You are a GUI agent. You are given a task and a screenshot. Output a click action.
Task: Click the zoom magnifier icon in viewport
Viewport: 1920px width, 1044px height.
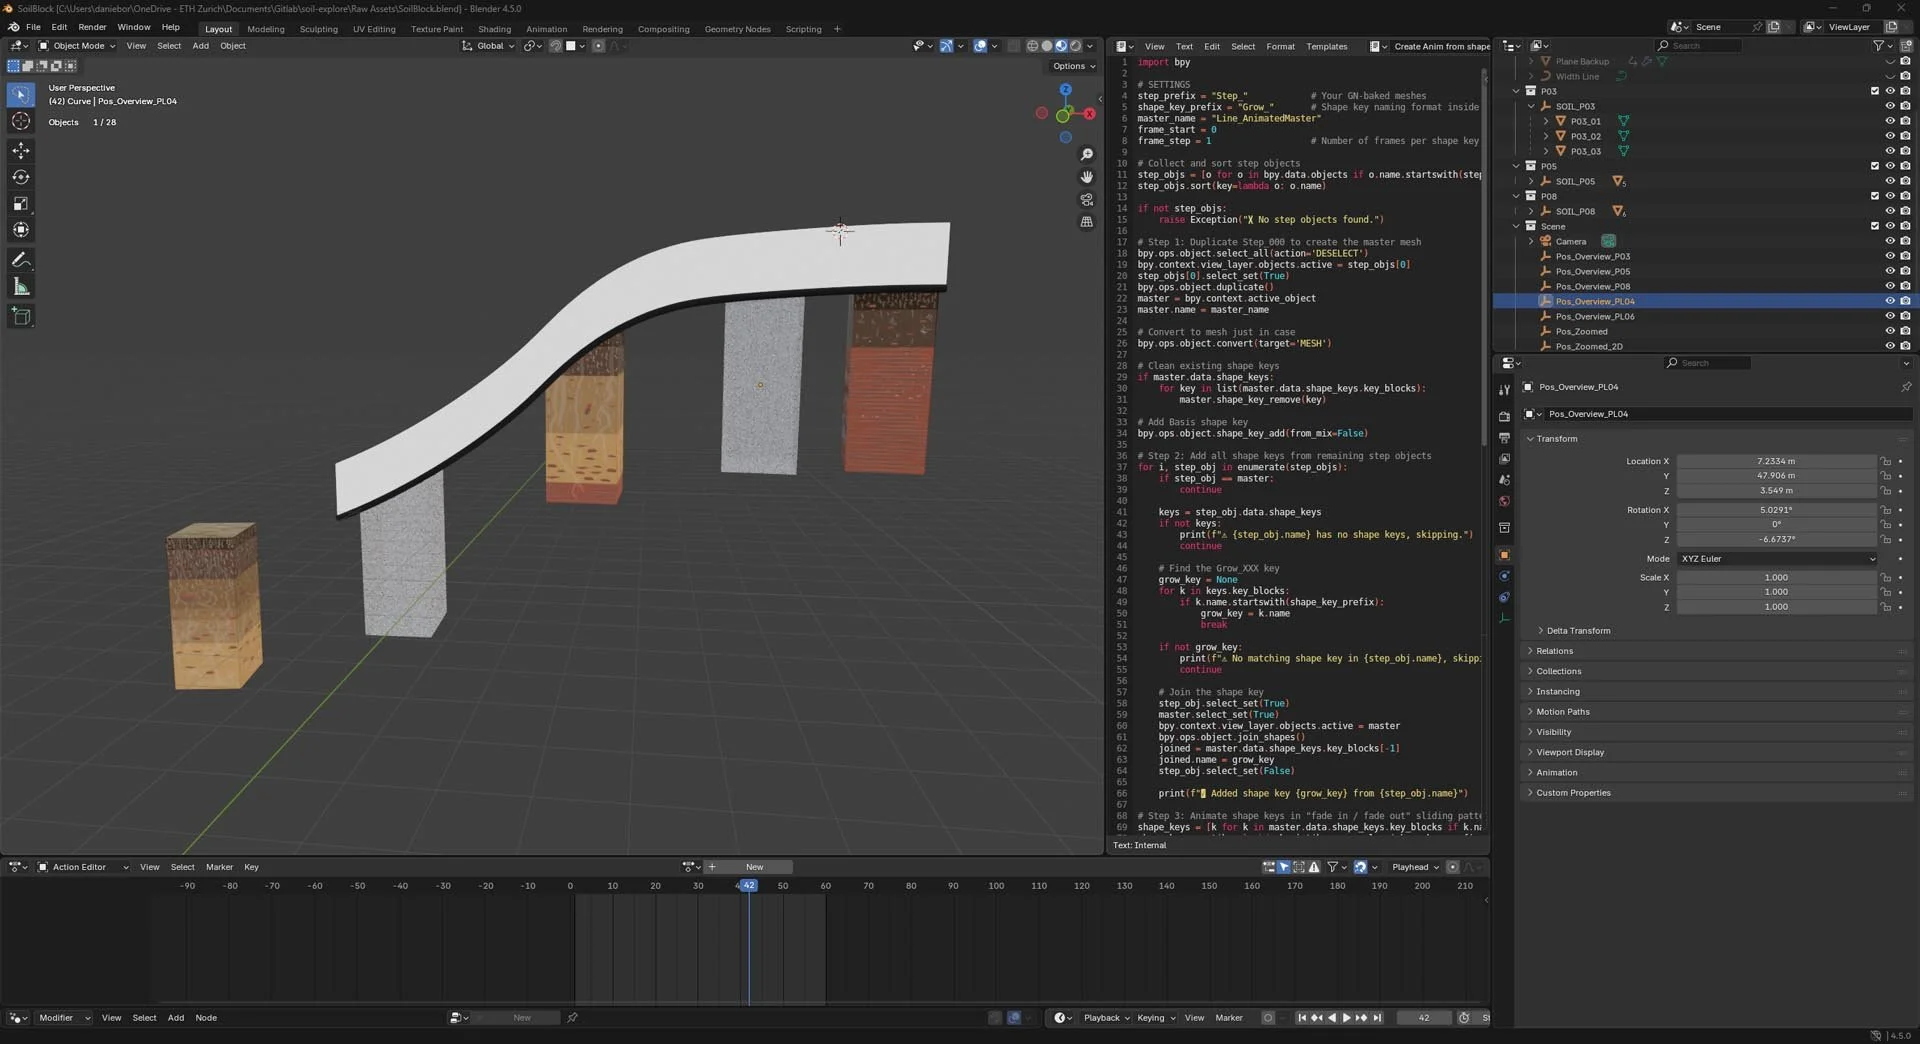click(x=1087, y=155)
